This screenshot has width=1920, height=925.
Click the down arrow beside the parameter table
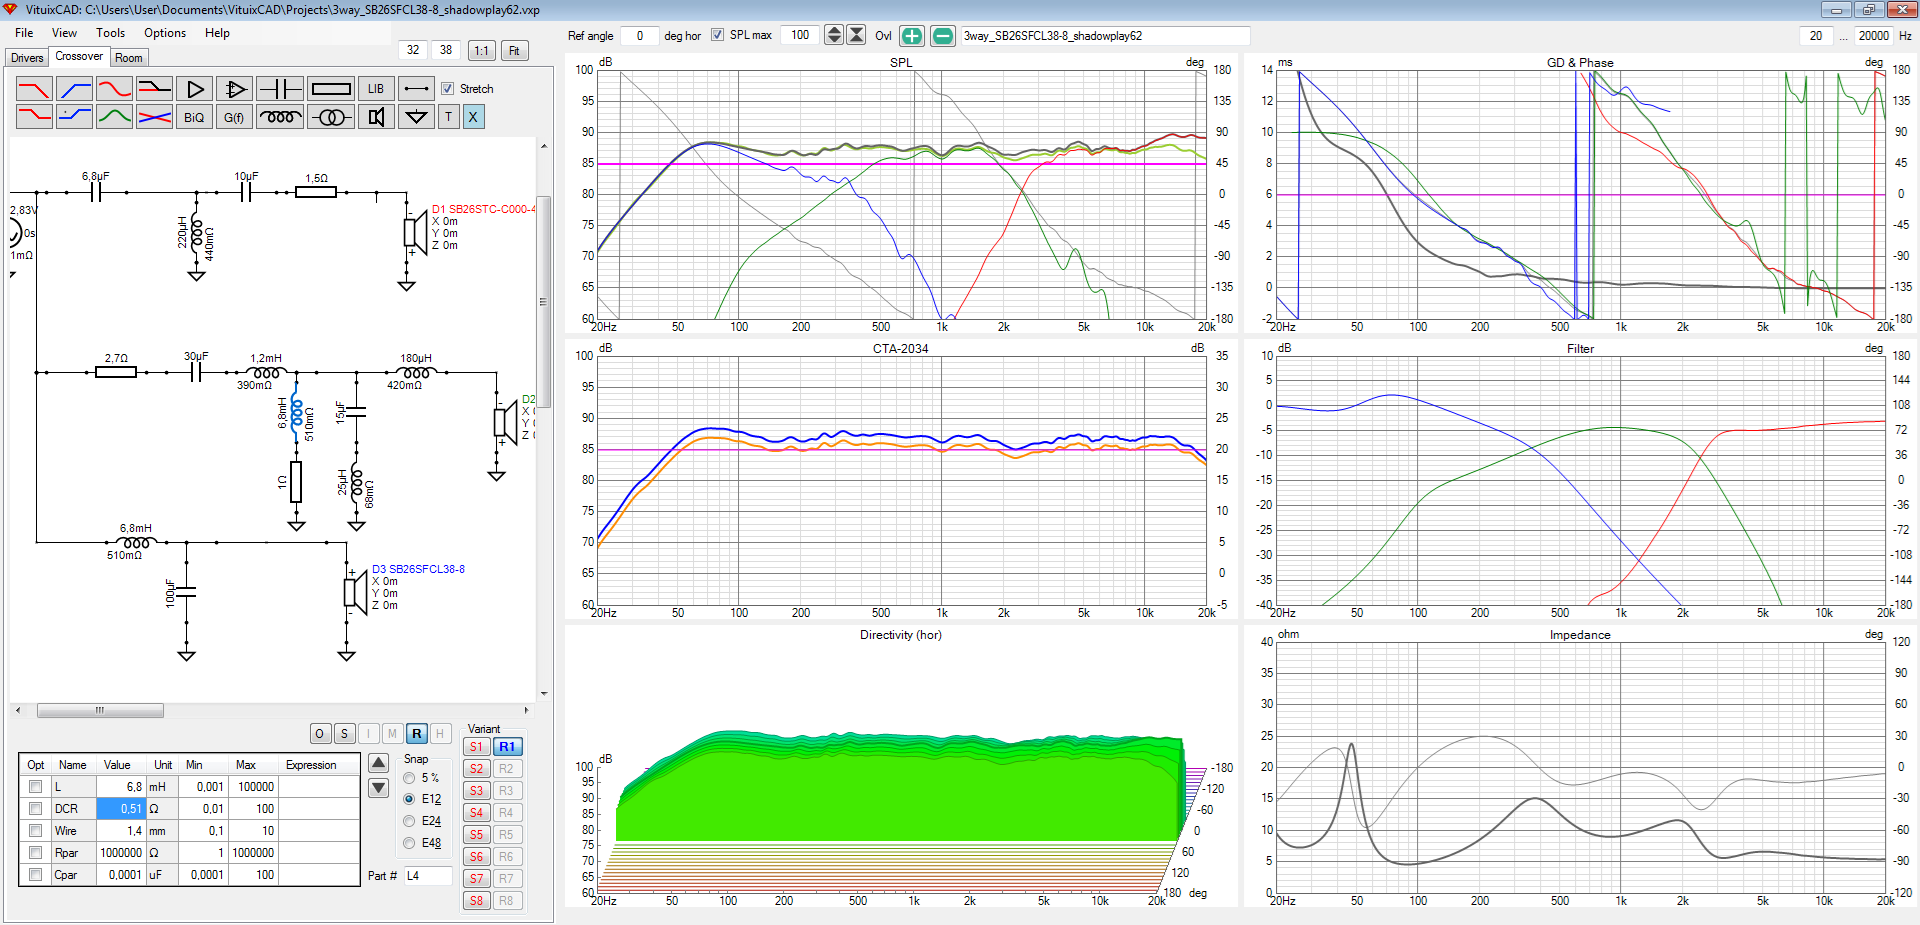point(379,788)
